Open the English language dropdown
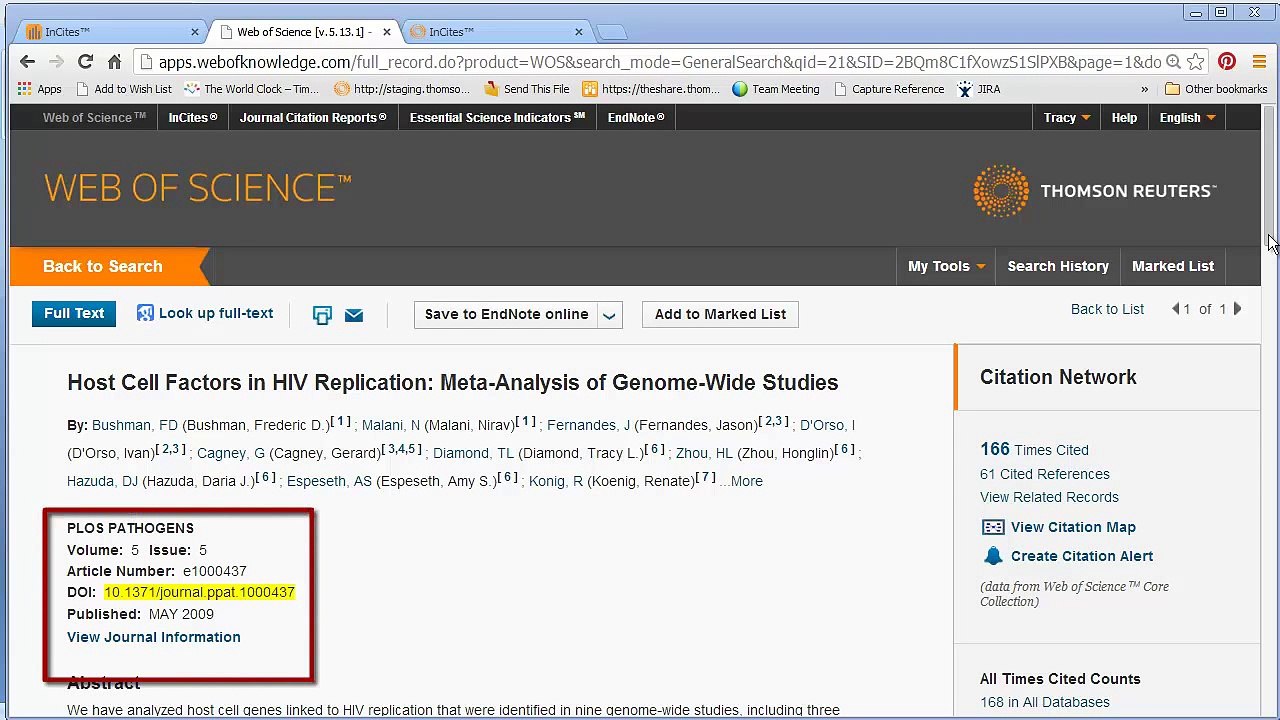Screen dimensions: 1280x720 point(1187,118)
